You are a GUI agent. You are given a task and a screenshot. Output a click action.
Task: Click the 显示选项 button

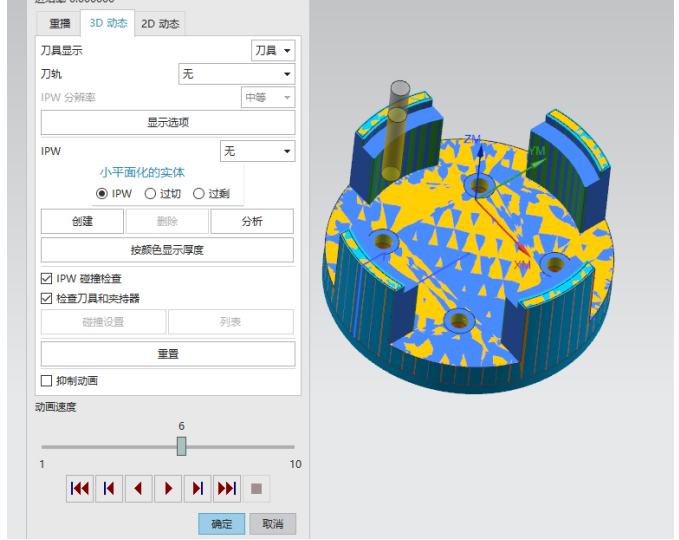[x=168, y=123]
